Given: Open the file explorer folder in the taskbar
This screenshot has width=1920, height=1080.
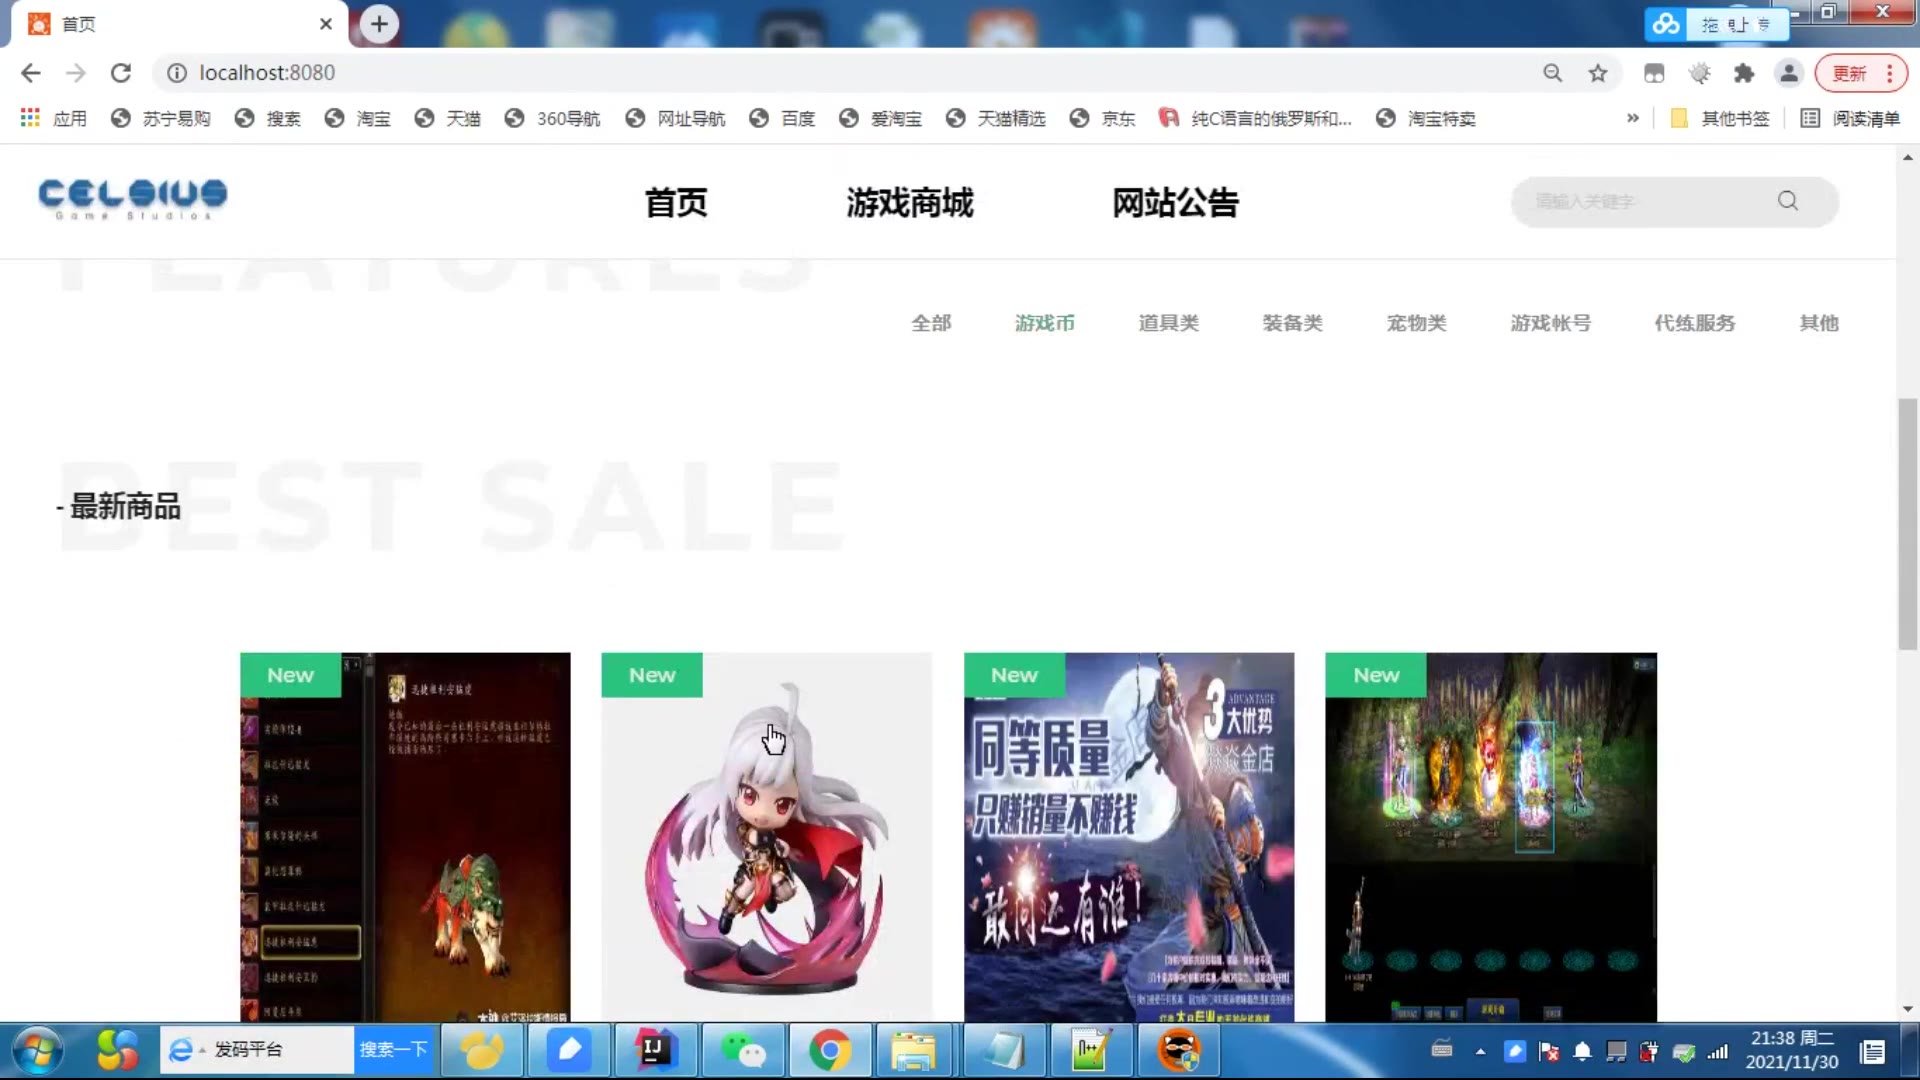Looking at the screenshot, I should pyautogui.click(x=914, y=1050).
